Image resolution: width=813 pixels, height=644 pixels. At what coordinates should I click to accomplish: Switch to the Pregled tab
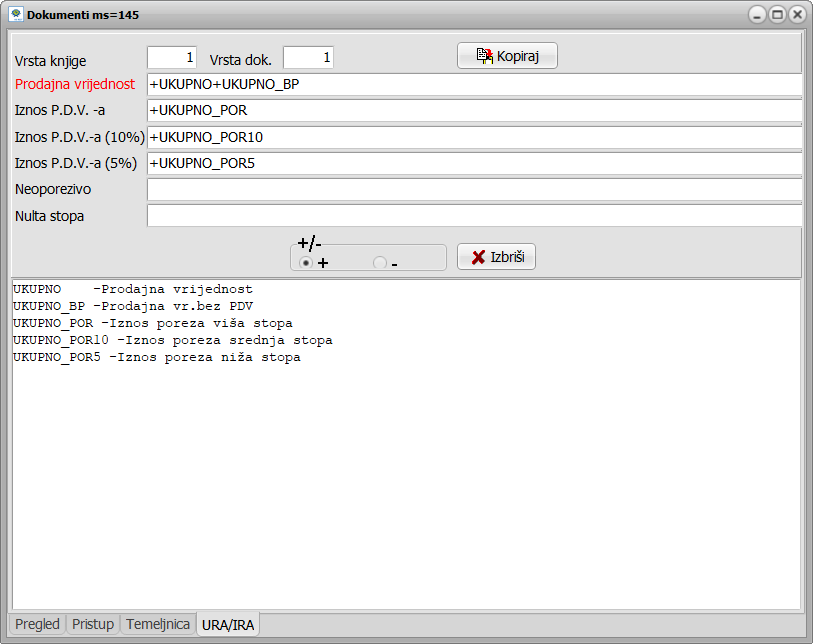(x=37, y=624)
